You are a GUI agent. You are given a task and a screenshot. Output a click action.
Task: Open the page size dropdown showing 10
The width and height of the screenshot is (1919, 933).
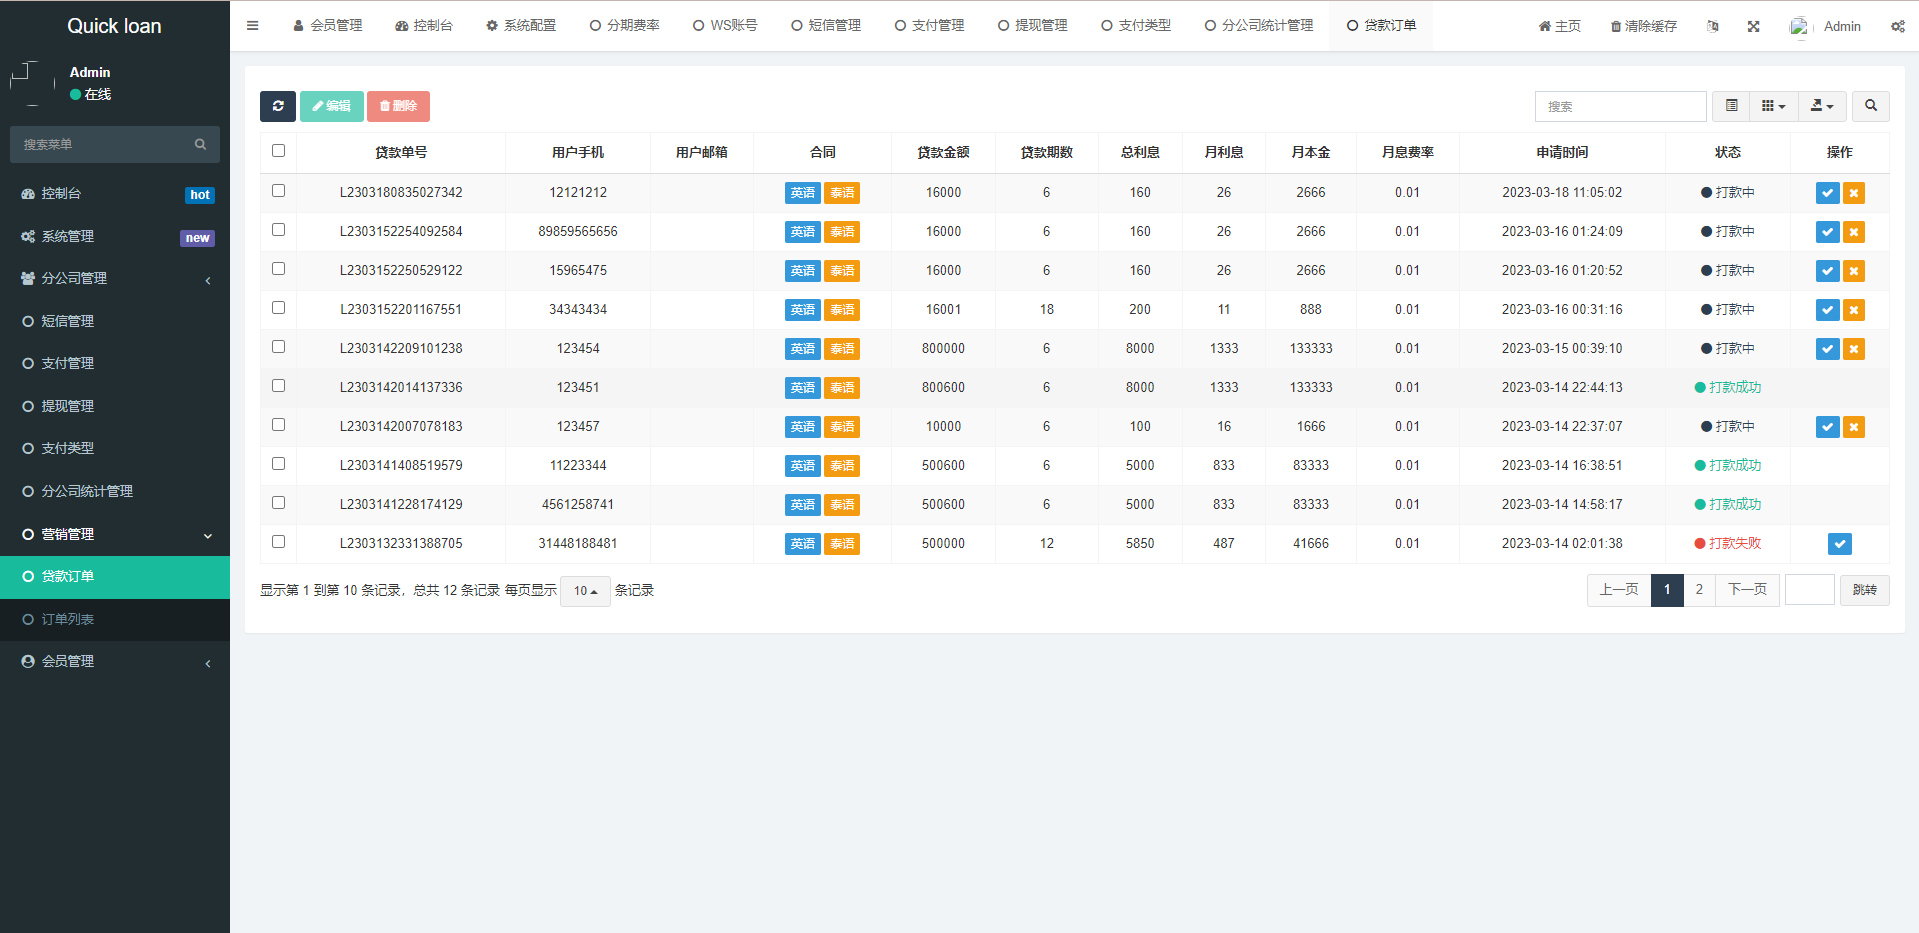pos(585,591)
